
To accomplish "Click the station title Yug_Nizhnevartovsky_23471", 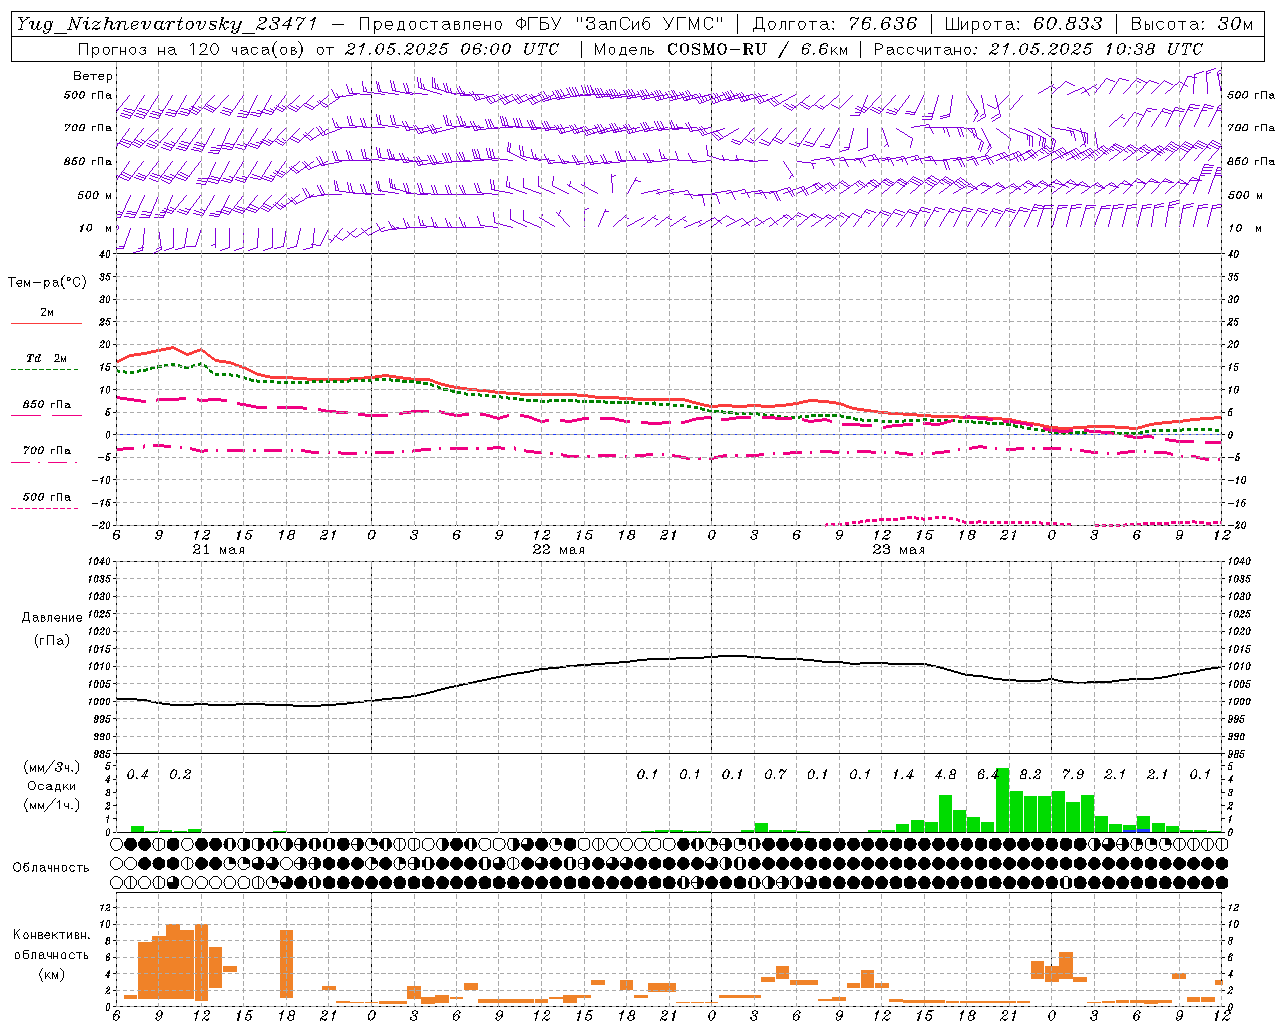I will pyautogui.click(x=167, y=24).
